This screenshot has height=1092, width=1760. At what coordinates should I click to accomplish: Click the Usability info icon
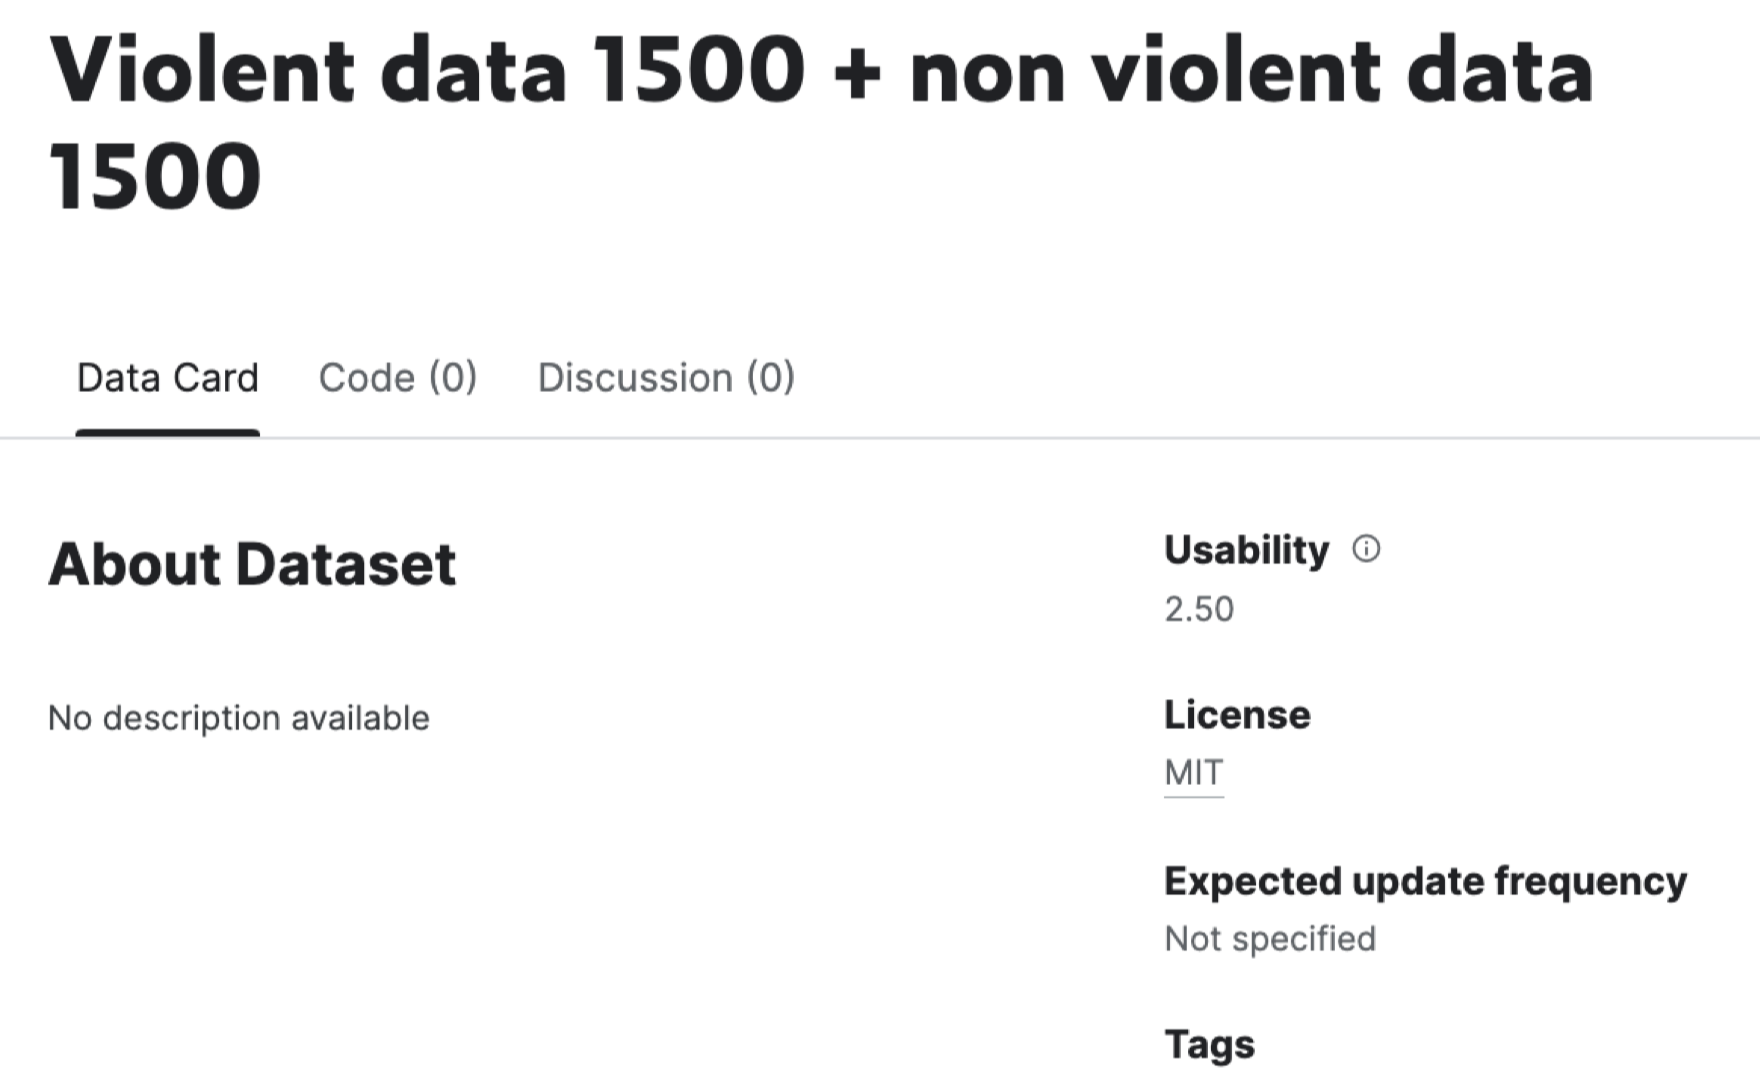[1366, 549]
